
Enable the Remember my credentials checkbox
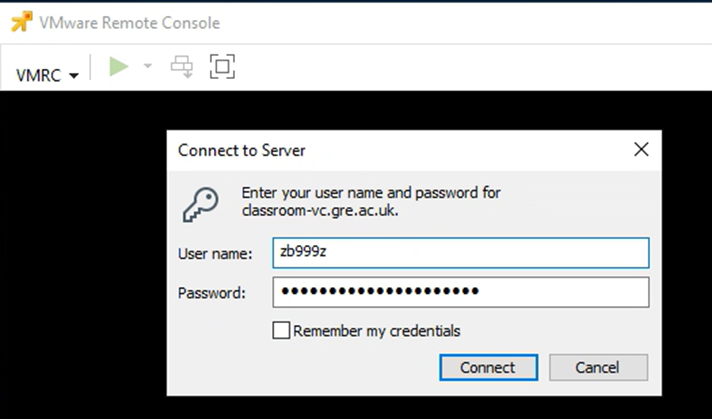pos(281,331)
